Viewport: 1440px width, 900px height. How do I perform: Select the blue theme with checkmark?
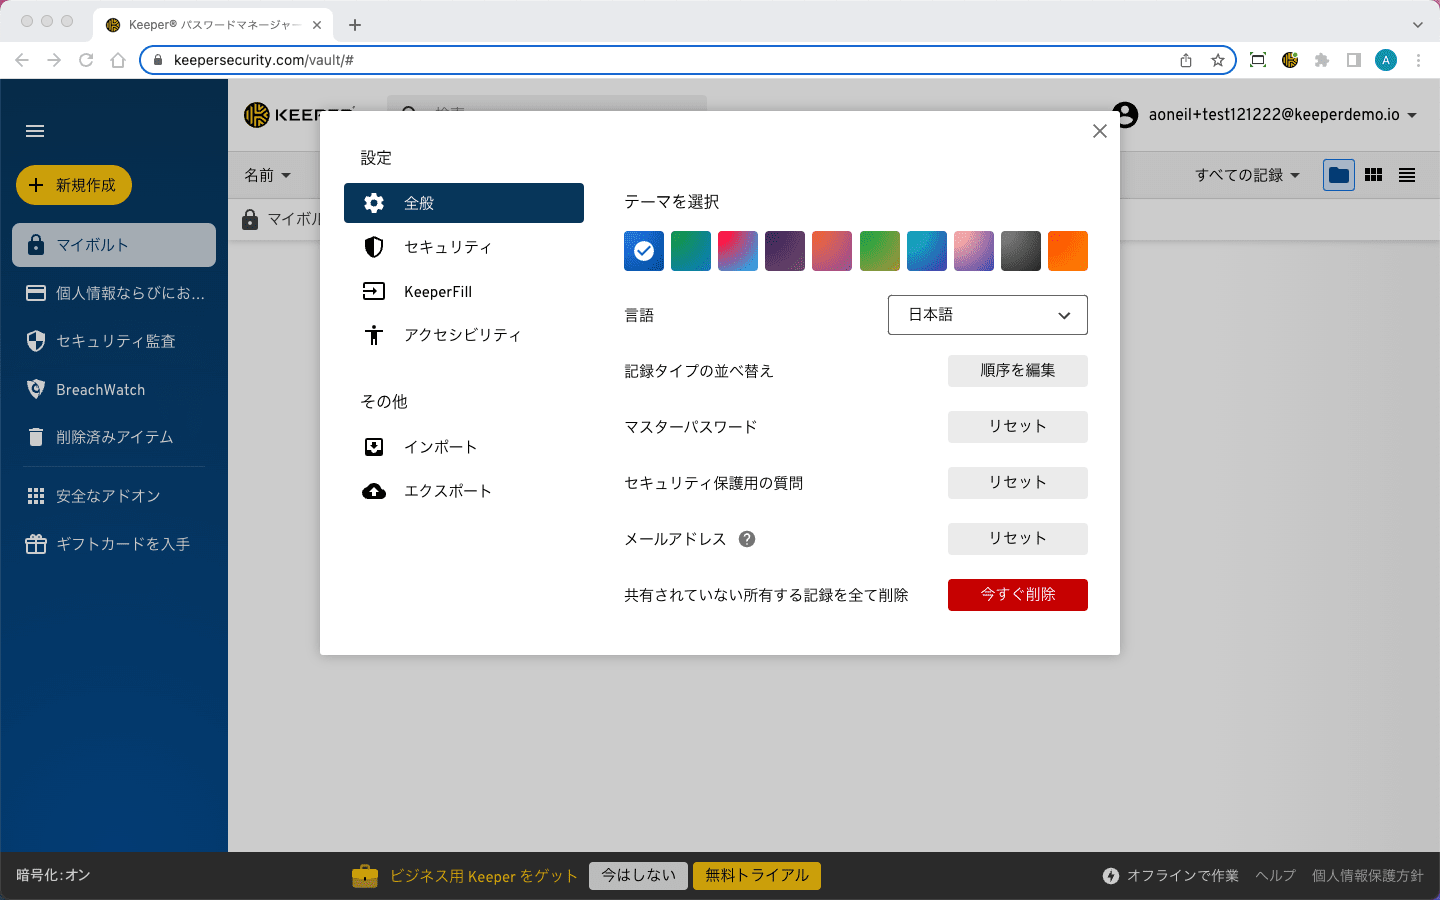pyautogui.click(x=644, y=251)
